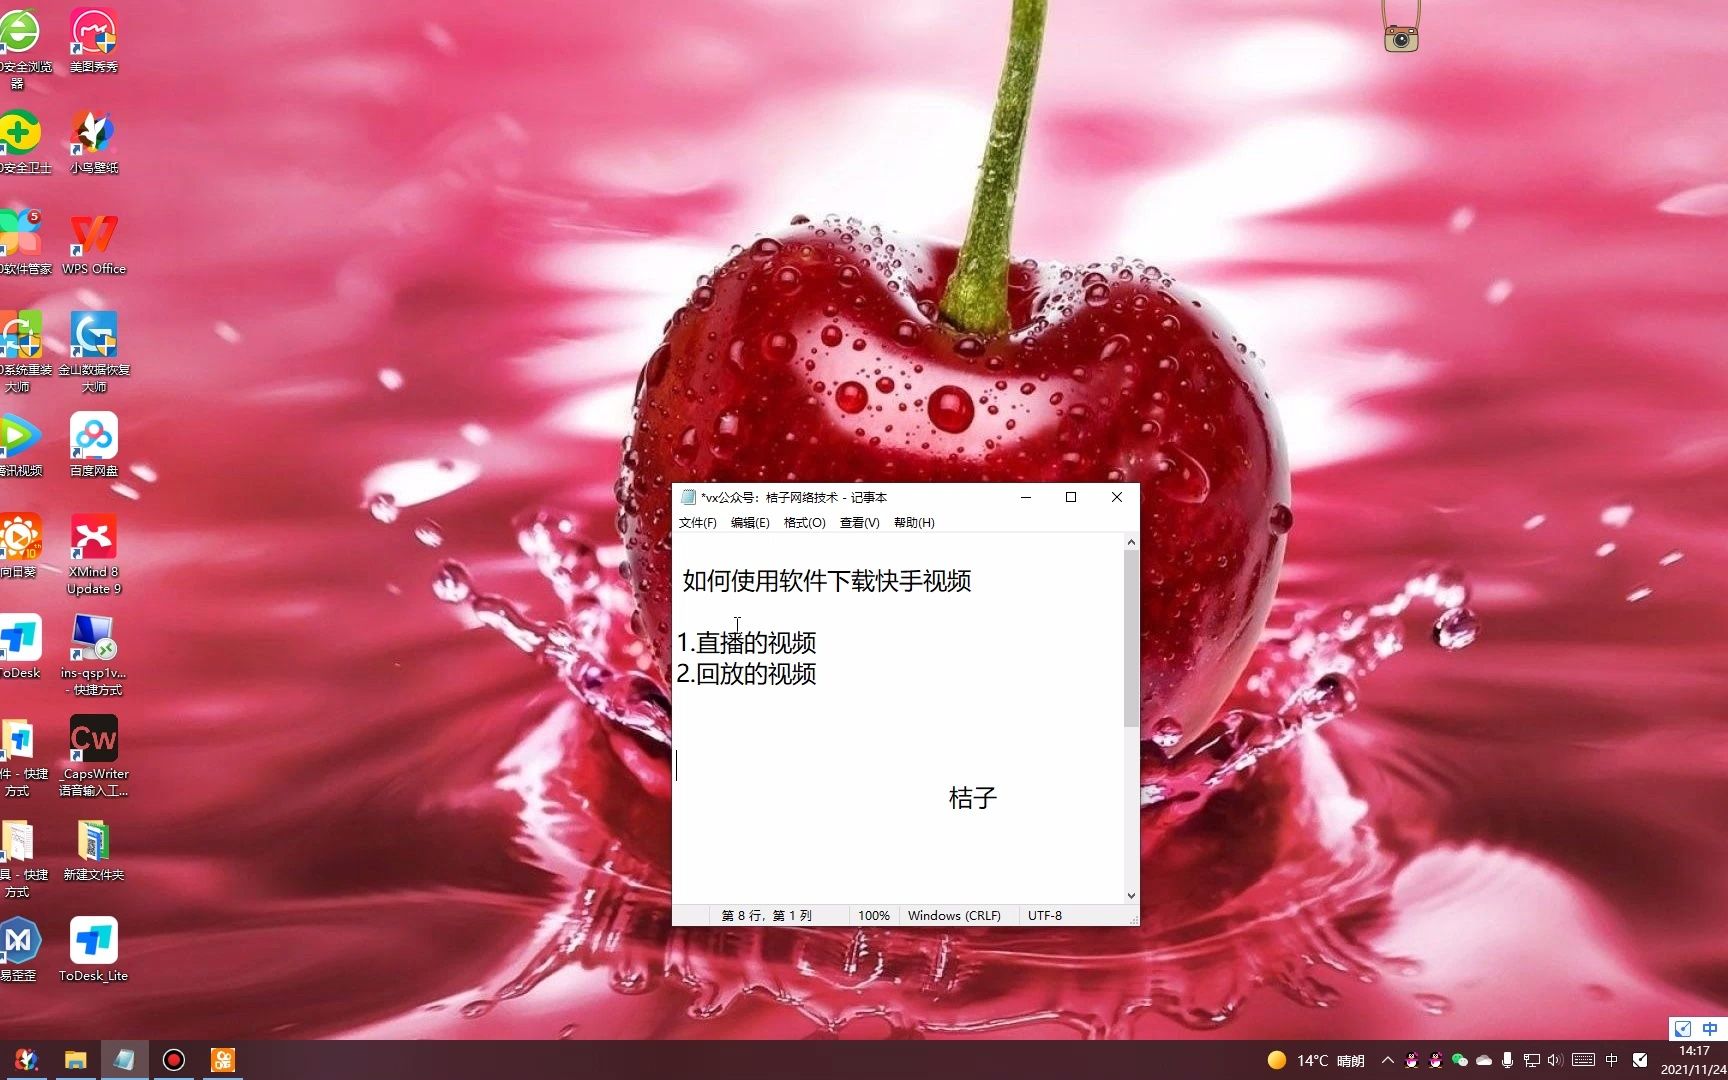Click the taskbar clock showing 14:17

pyautogui.click(x=1693, y=1060)
